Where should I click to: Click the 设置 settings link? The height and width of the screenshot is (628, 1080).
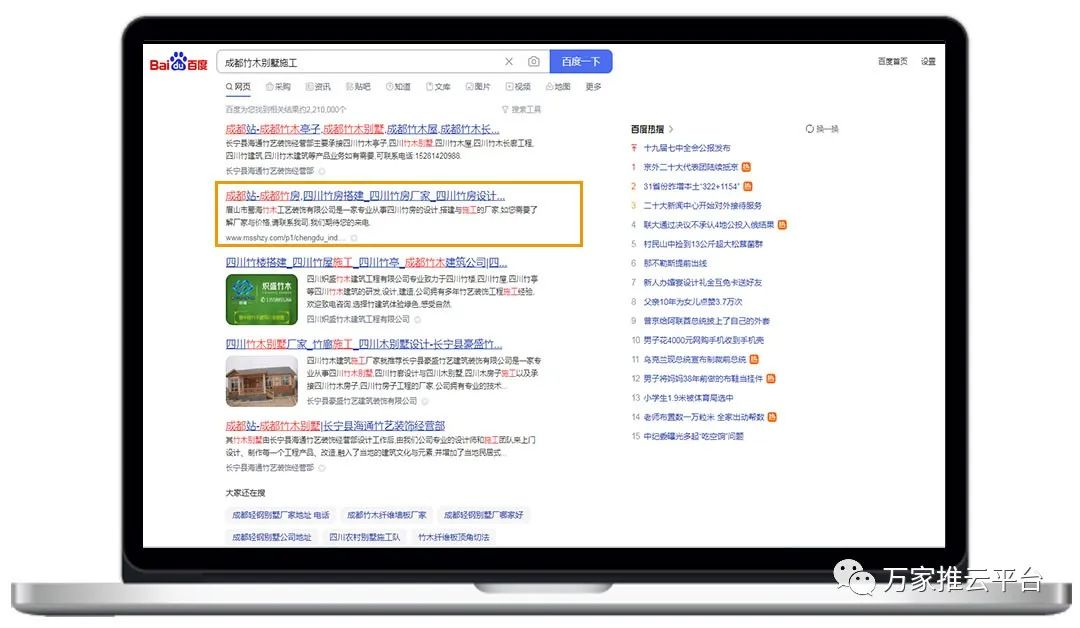(x=928, y=62)
